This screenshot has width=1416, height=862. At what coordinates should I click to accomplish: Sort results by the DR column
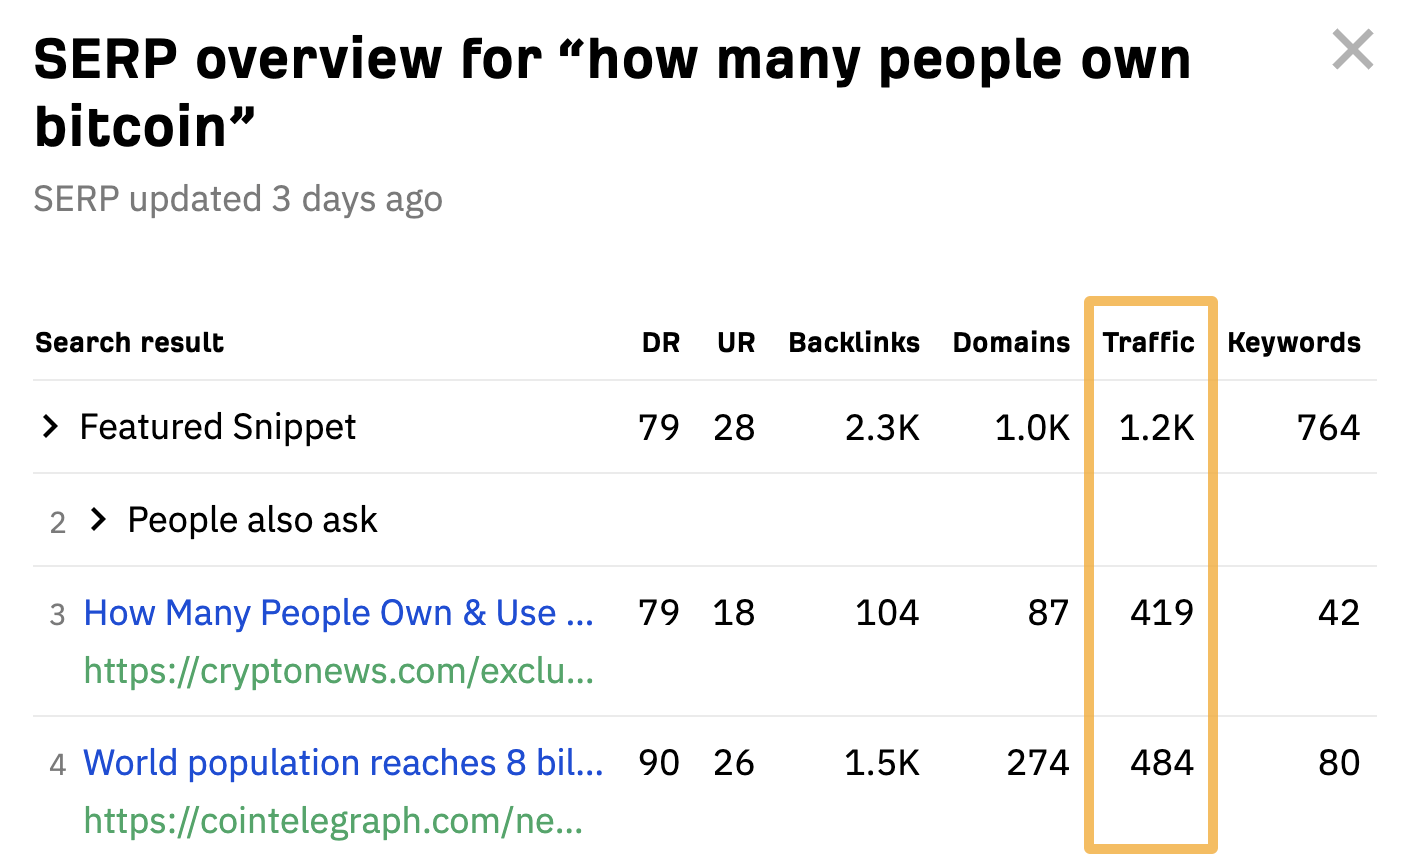(x=660, y=341)
